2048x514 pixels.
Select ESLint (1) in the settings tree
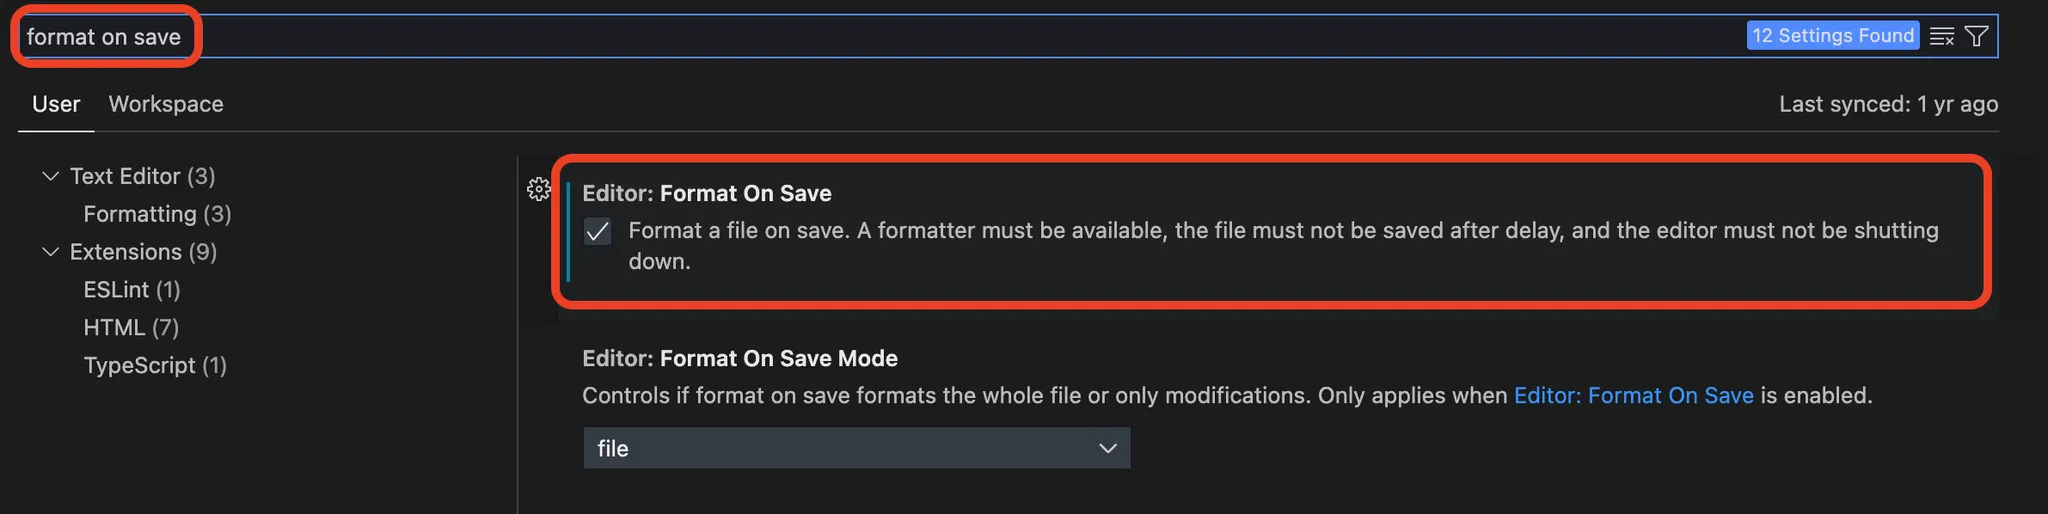[x=132, y=290]
